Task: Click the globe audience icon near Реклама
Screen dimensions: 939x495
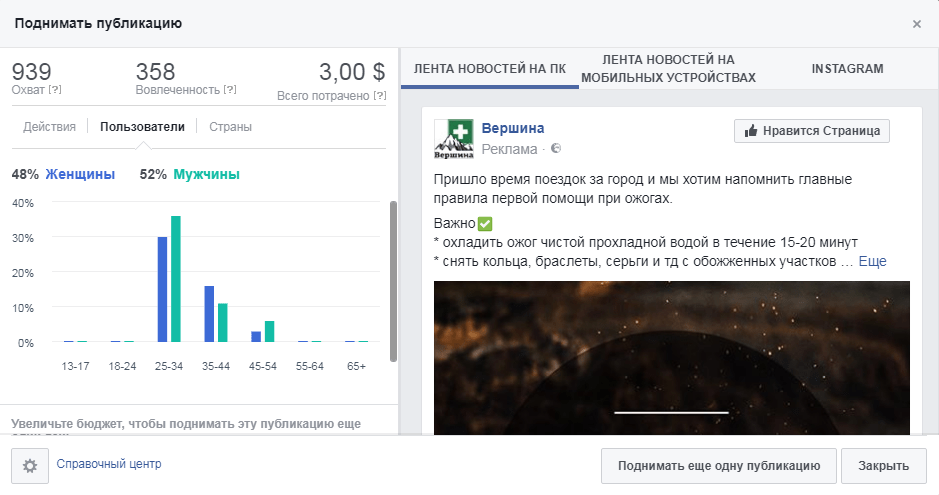Action: coord(556,148)
